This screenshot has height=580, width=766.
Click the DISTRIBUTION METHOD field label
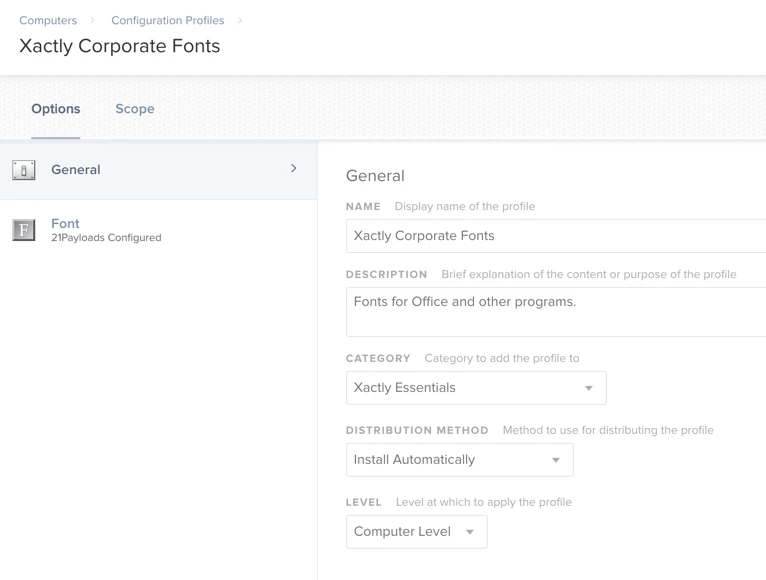tap(417, 430)
